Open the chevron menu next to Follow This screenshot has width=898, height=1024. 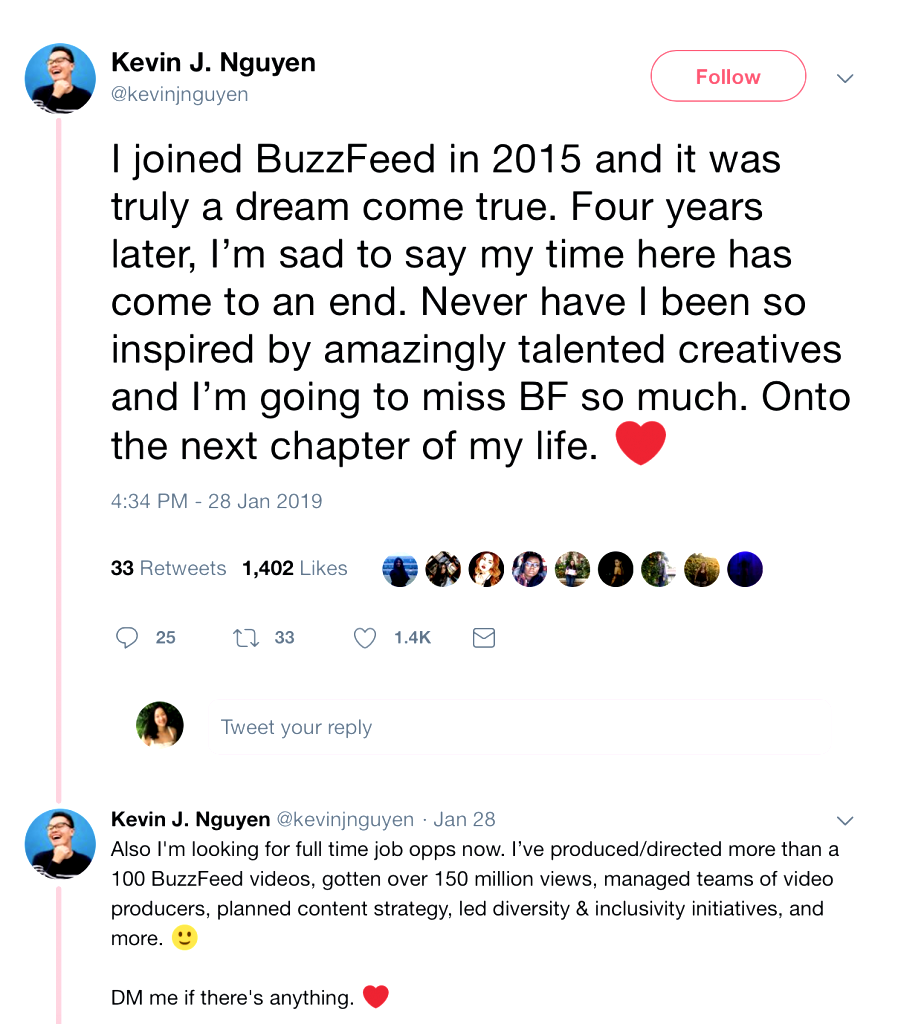845,78
